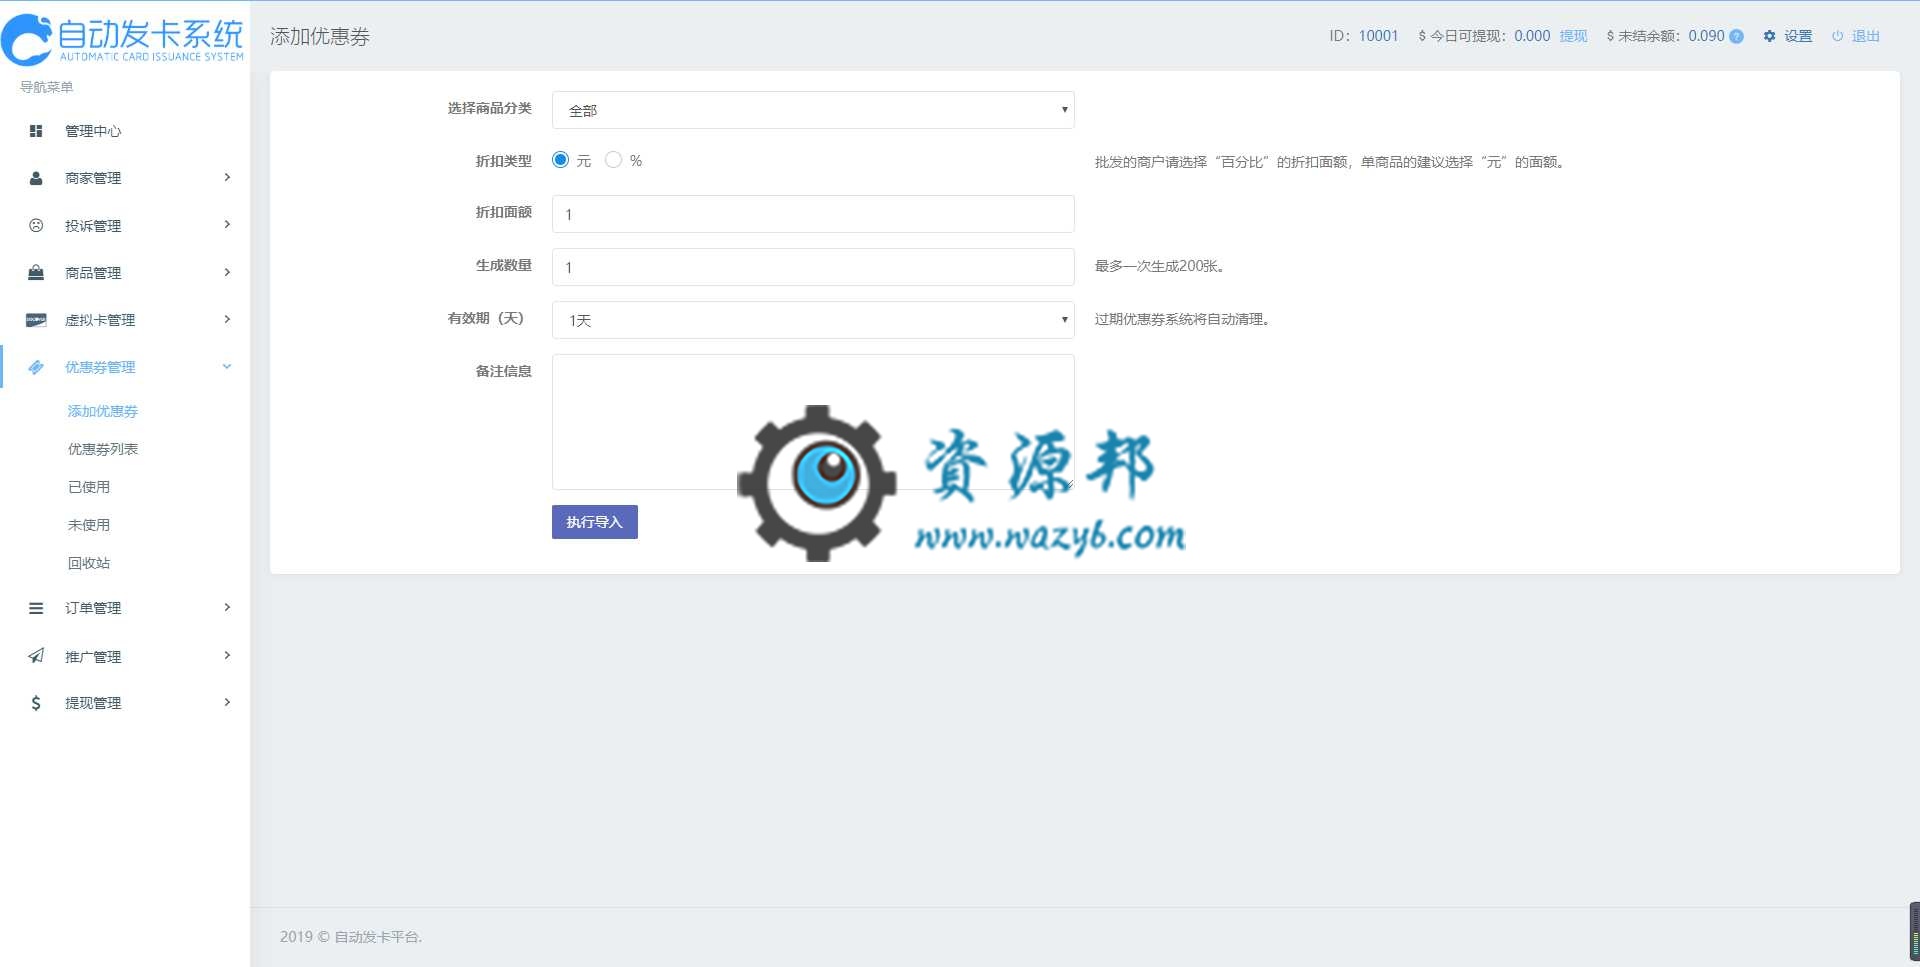Click the 商家管理 person icon
1920x967 pixels.
[36, 178]
